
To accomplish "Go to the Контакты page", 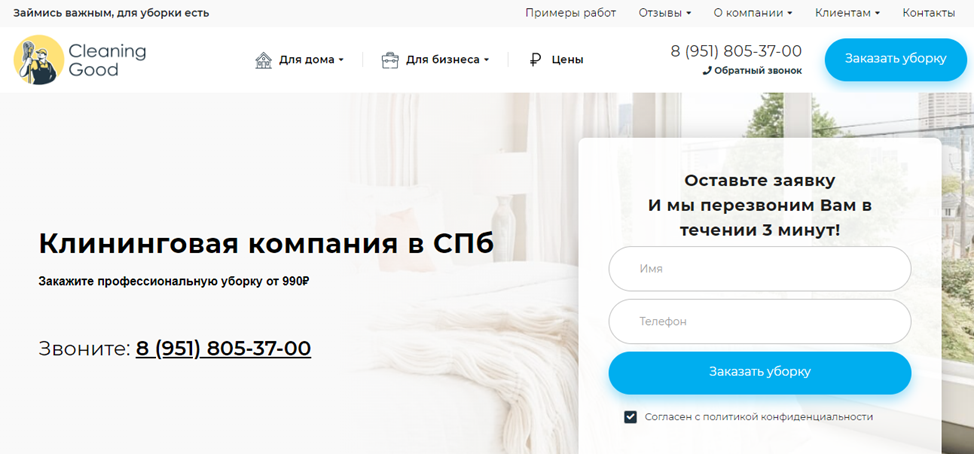I will [x=929, y=13].
